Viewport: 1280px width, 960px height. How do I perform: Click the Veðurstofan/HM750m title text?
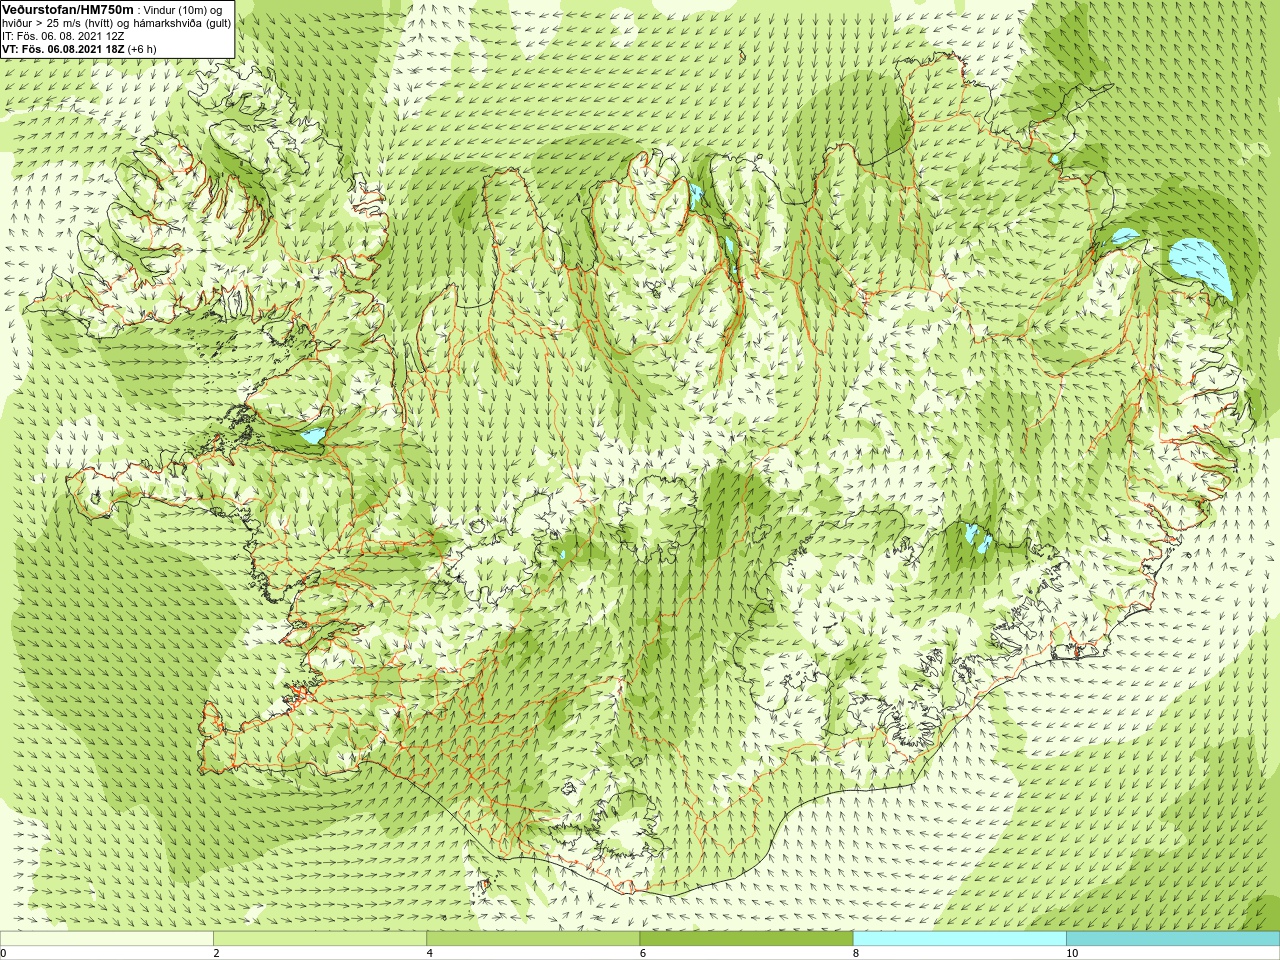click(68, 9)
